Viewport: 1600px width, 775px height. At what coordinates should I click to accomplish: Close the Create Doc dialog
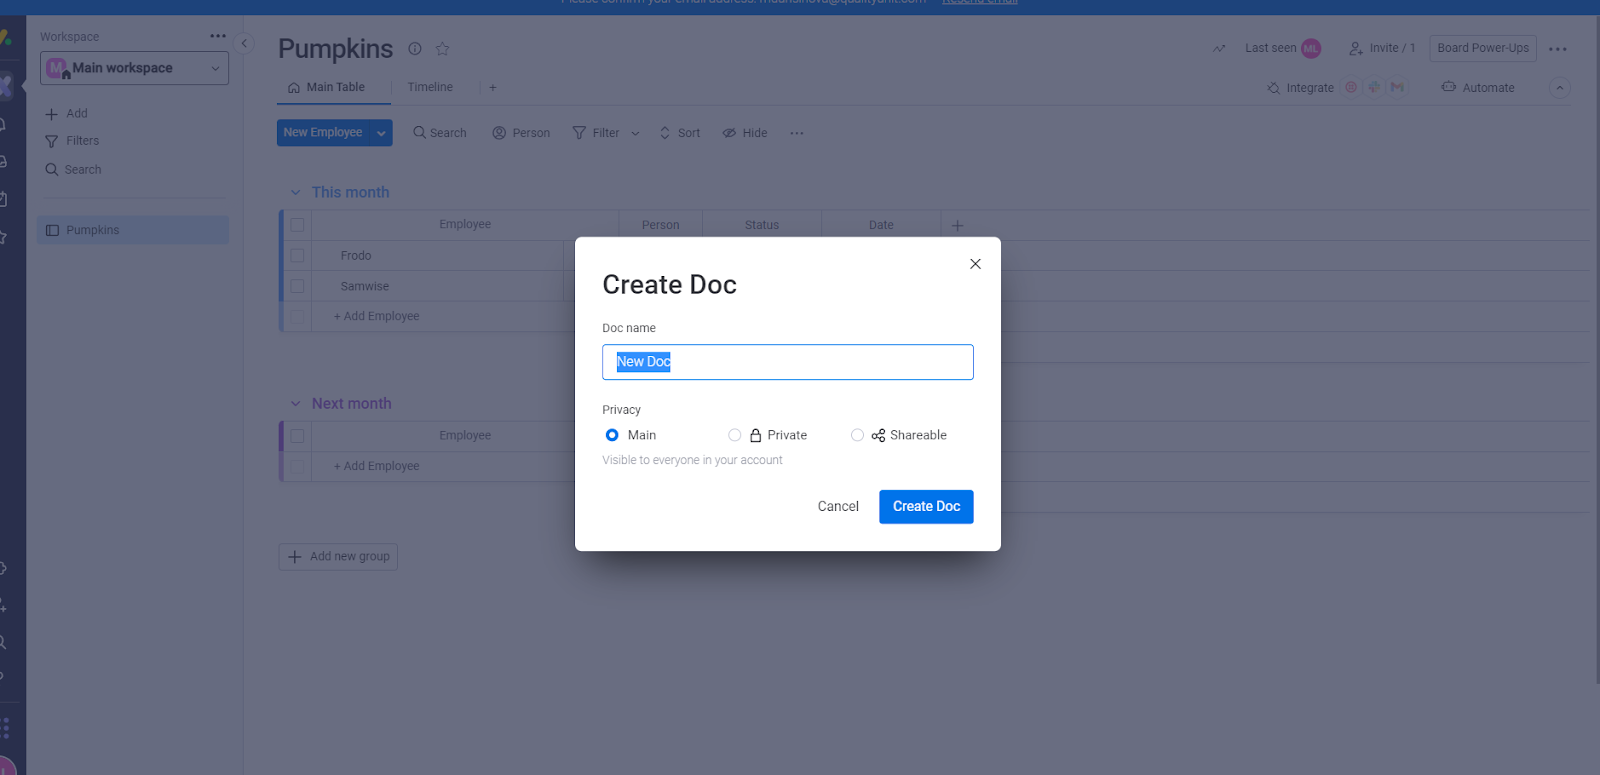(x=975, y=264)
